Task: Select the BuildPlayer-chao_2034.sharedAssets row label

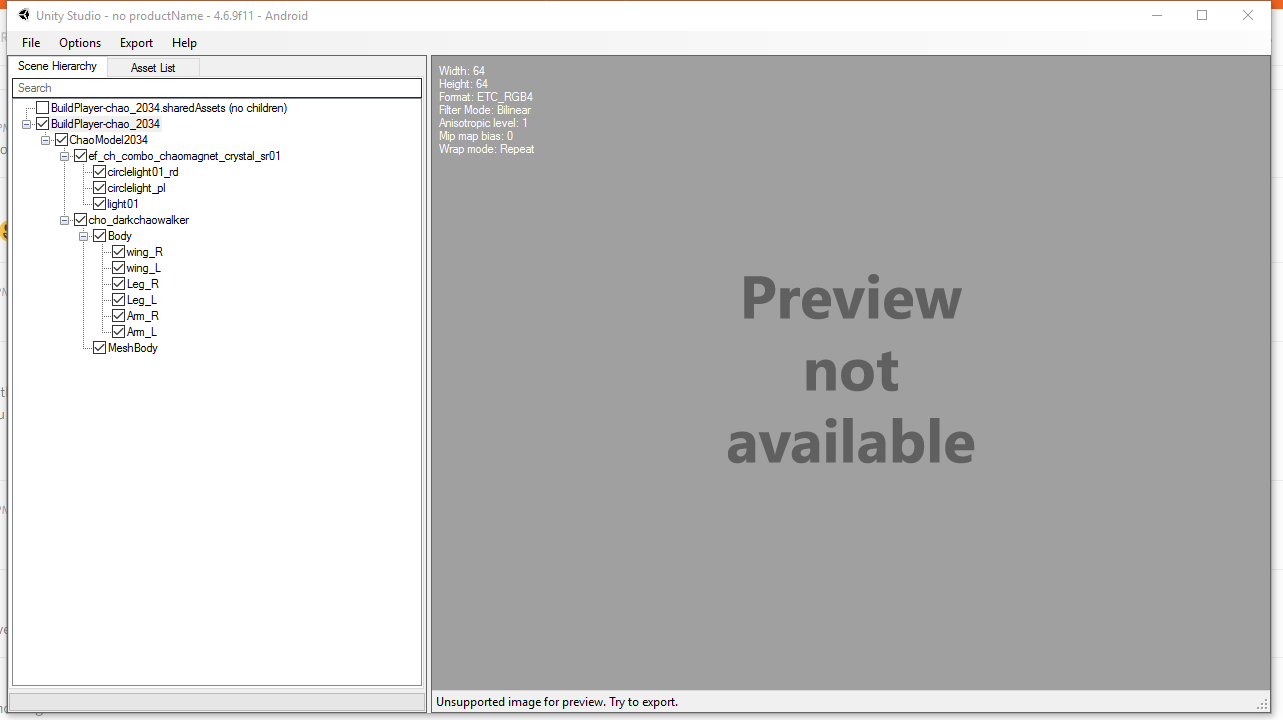Action: click(169, 108)
